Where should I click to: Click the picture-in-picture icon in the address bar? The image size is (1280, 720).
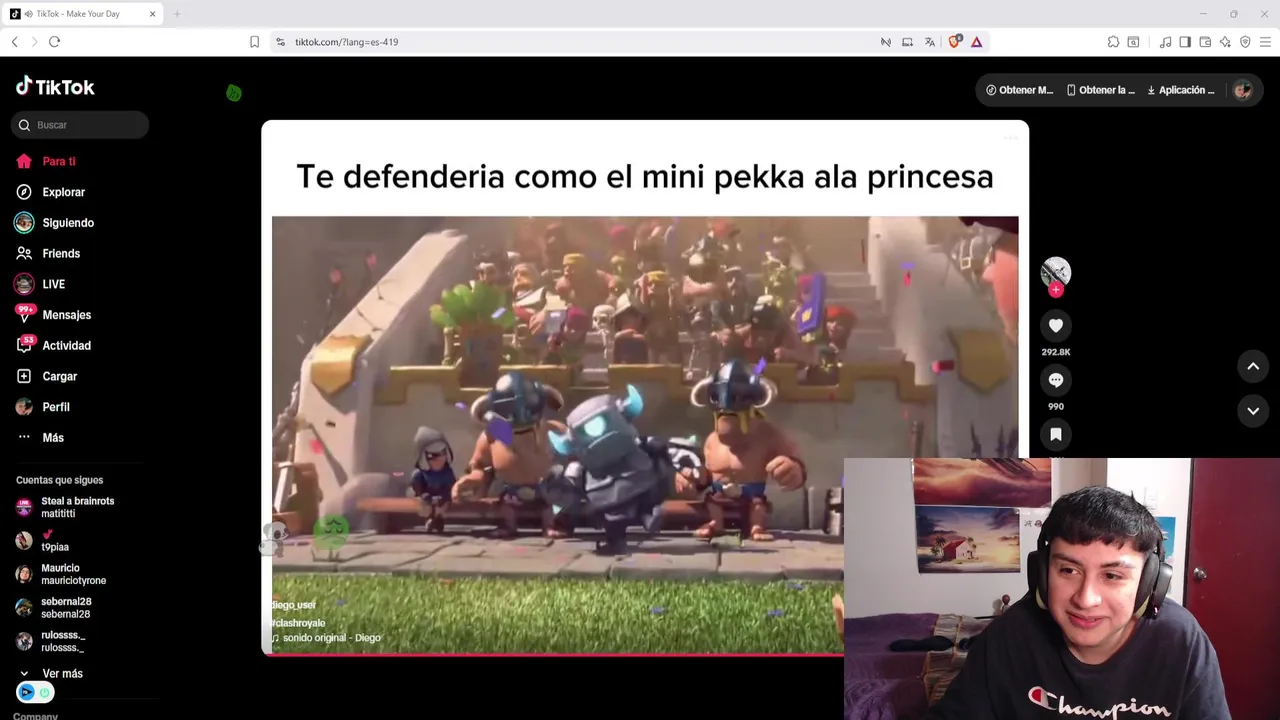click(x=907, y=42)
